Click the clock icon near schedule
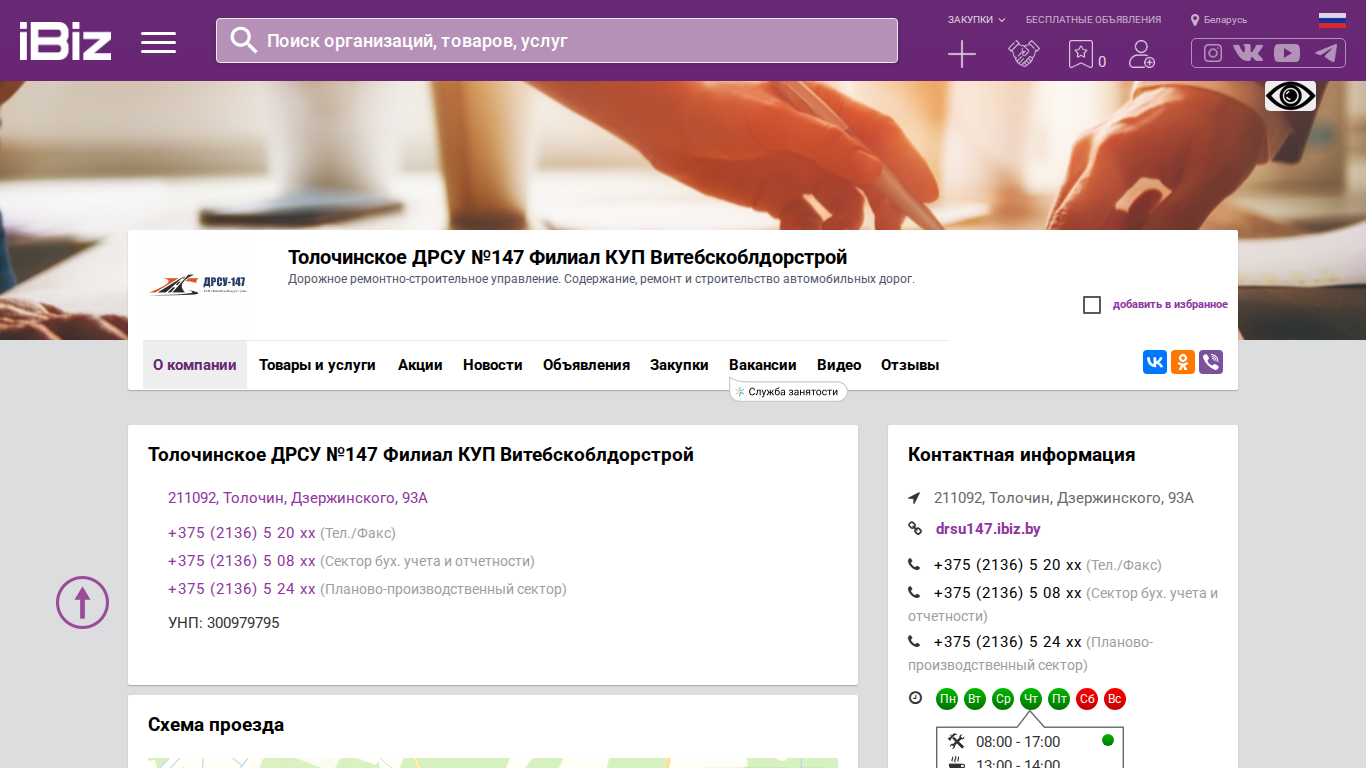This screenshot has height=768, width=1366. click(x=915, y=698)
